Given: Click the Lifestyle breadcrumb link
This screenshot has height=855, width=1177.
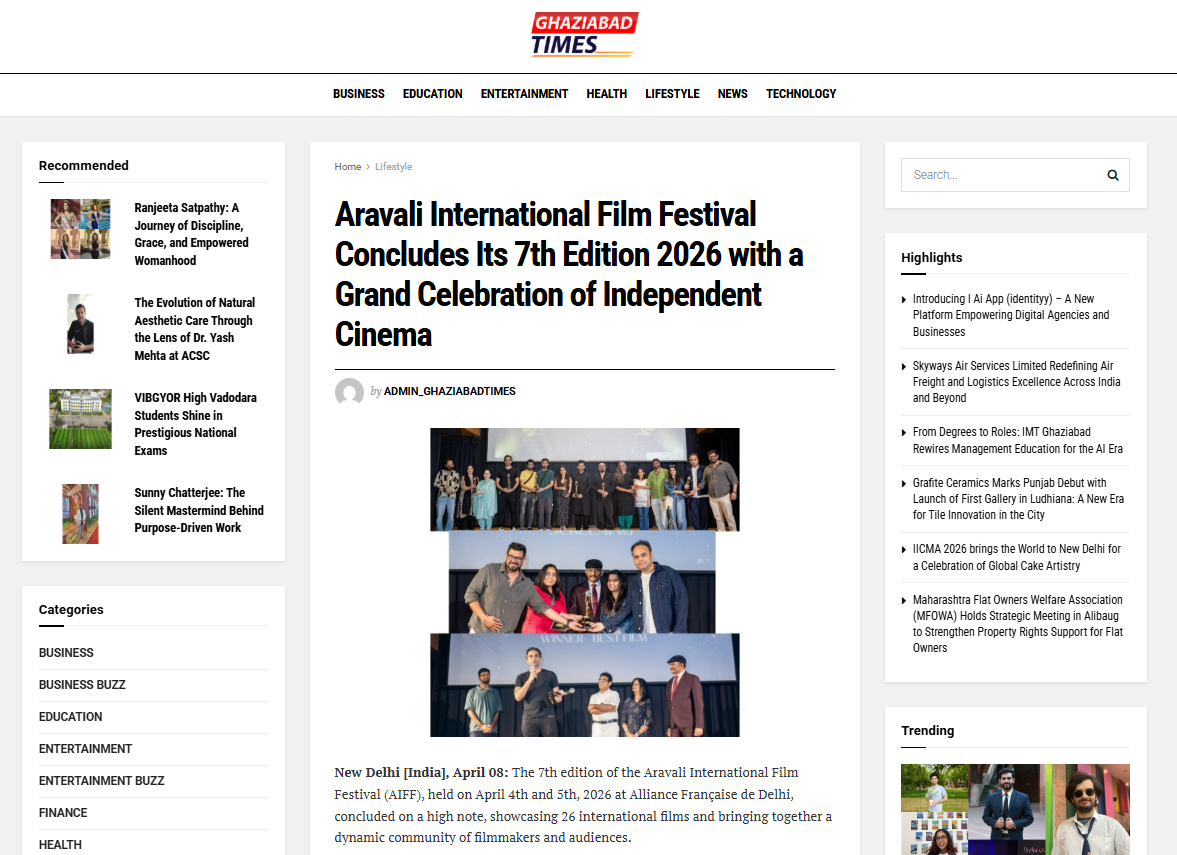Looking at the screenshot, I should coord(393,167).
